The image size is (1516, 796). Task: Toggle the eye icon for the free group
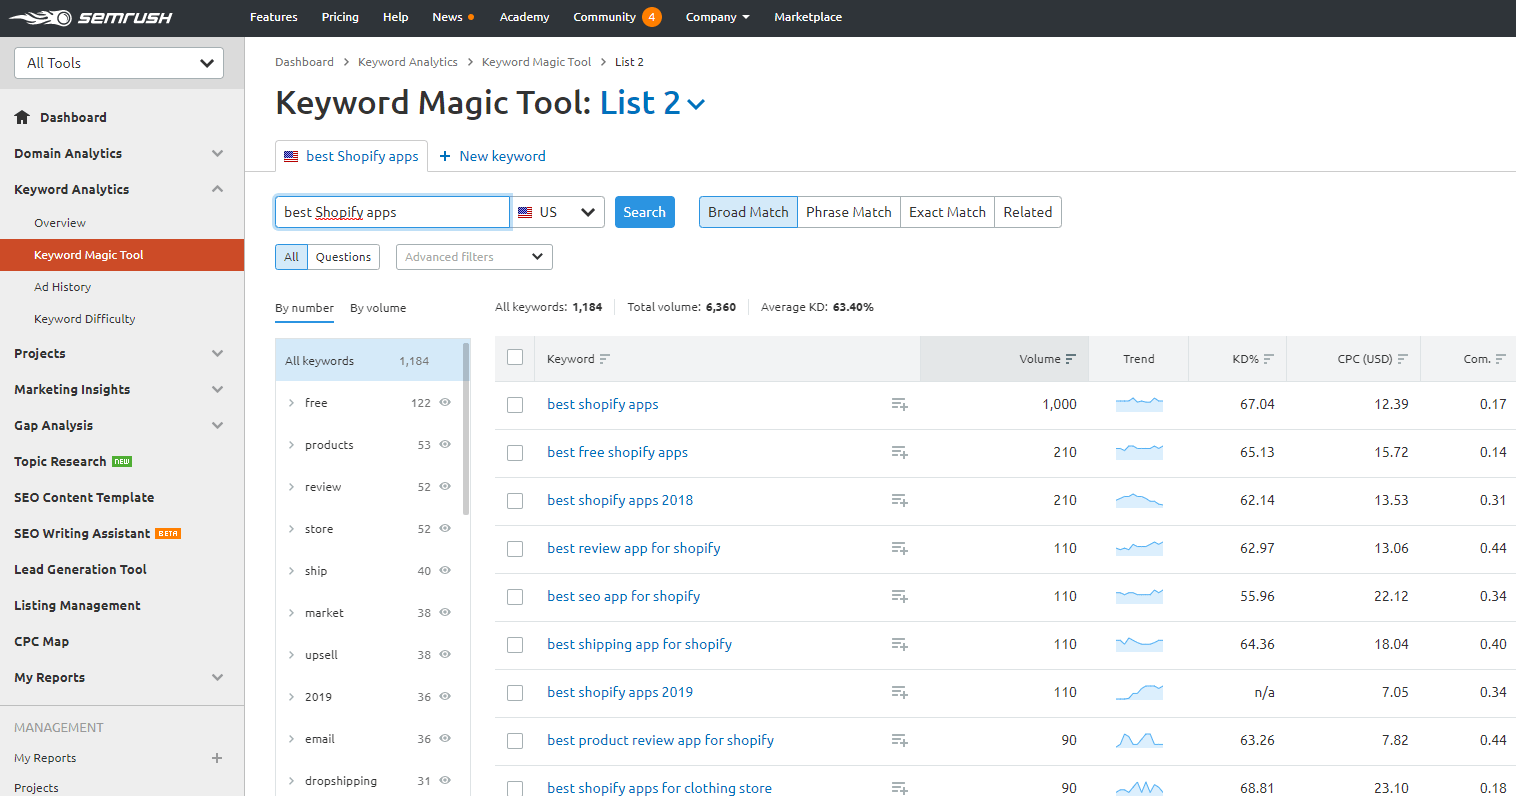pos(445,402)
